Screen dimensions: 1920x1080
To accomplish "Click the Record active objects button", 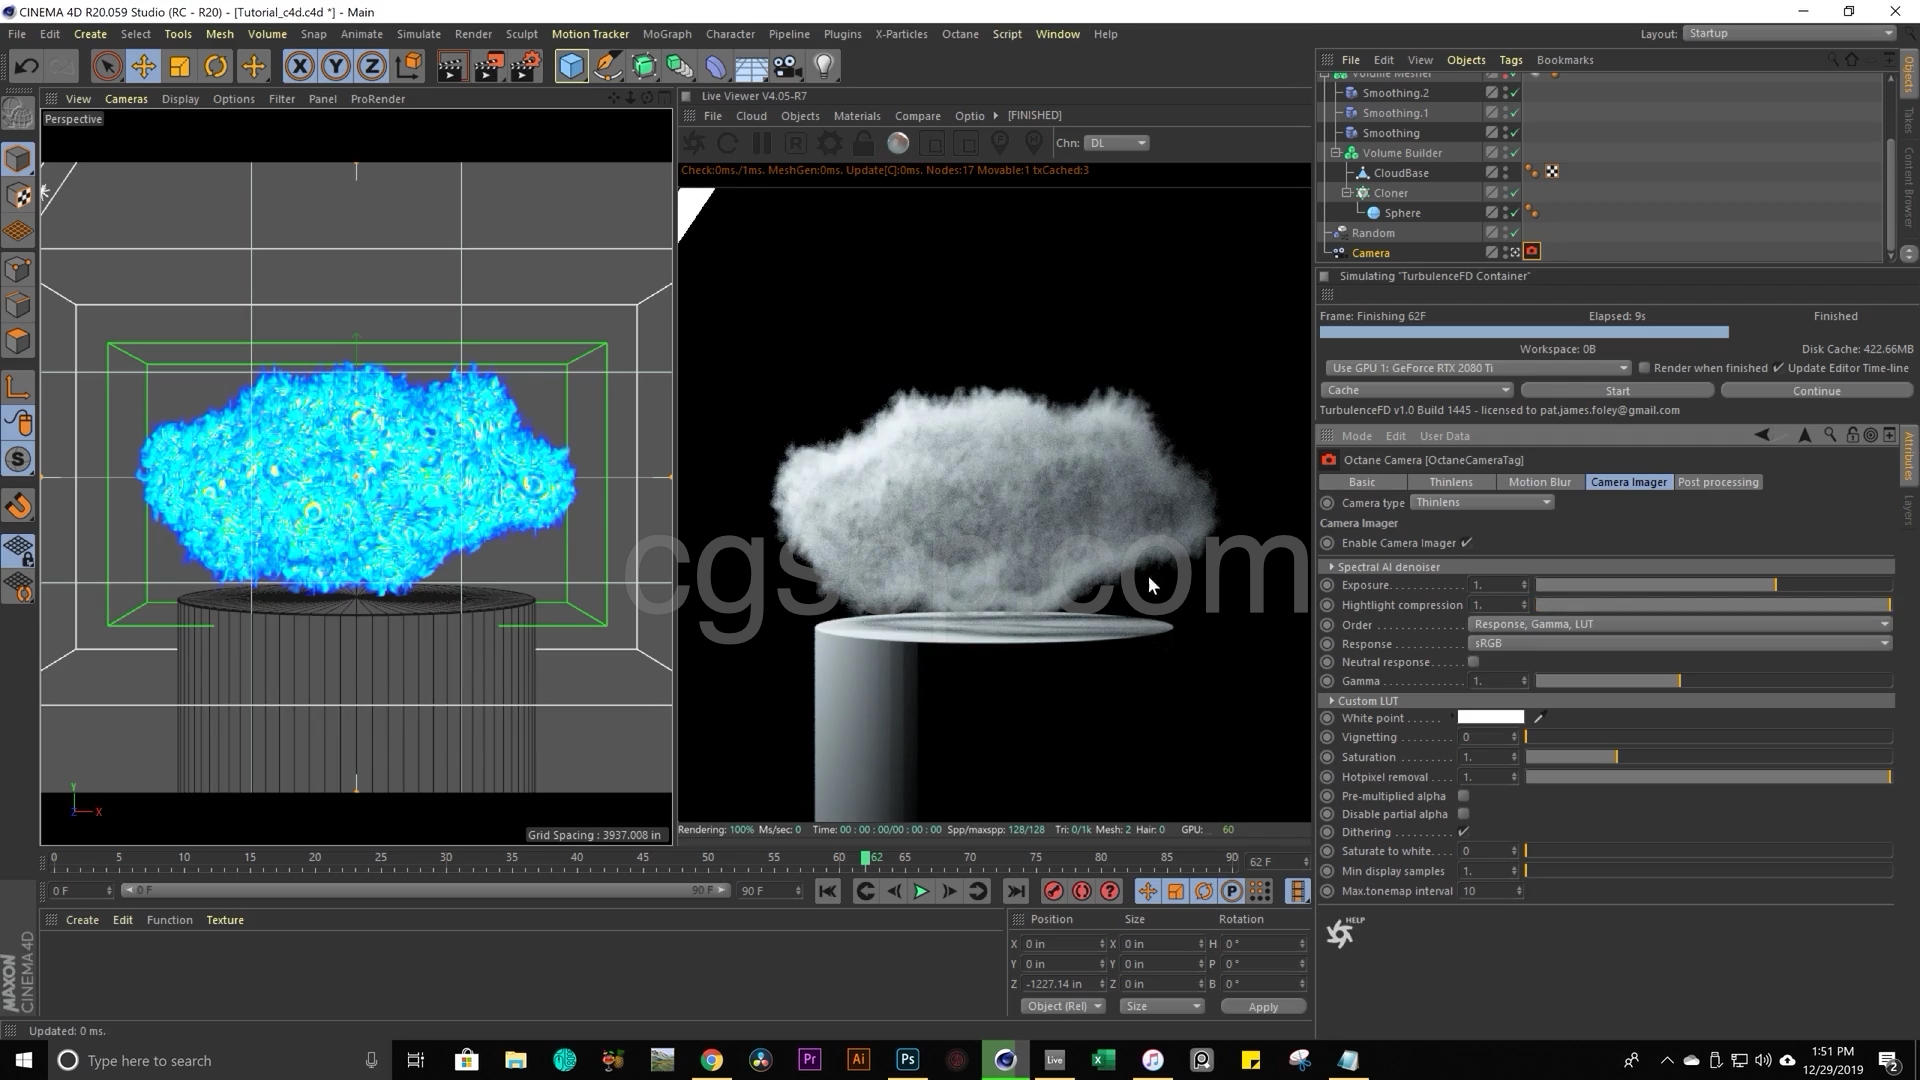I will [x=1053, y=891].
